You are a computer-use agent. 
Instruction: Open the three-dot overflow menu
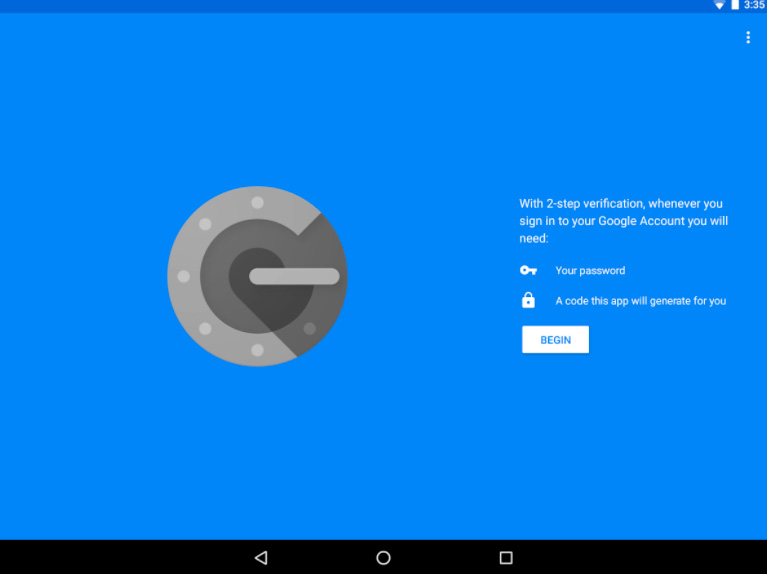747,38
